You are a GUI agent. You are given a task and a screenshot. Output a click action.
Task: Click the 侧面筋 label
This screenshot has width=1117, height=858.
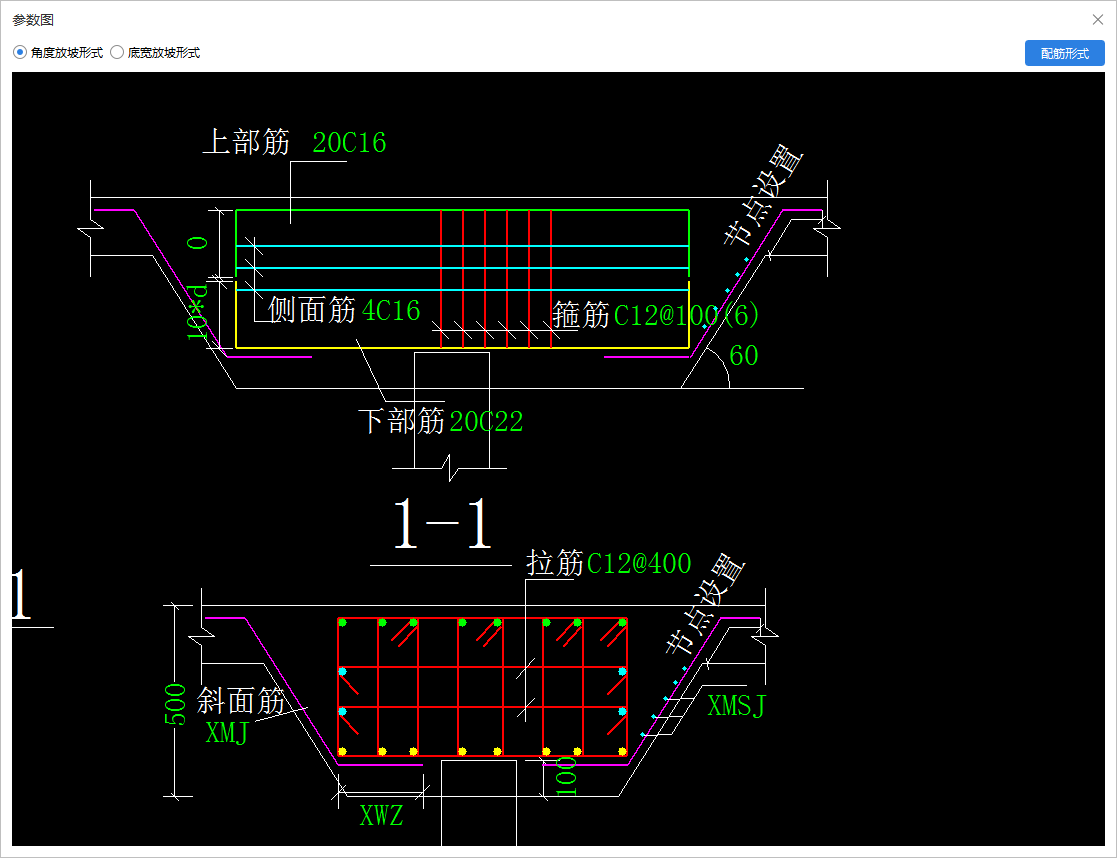[x=311, y=310]
